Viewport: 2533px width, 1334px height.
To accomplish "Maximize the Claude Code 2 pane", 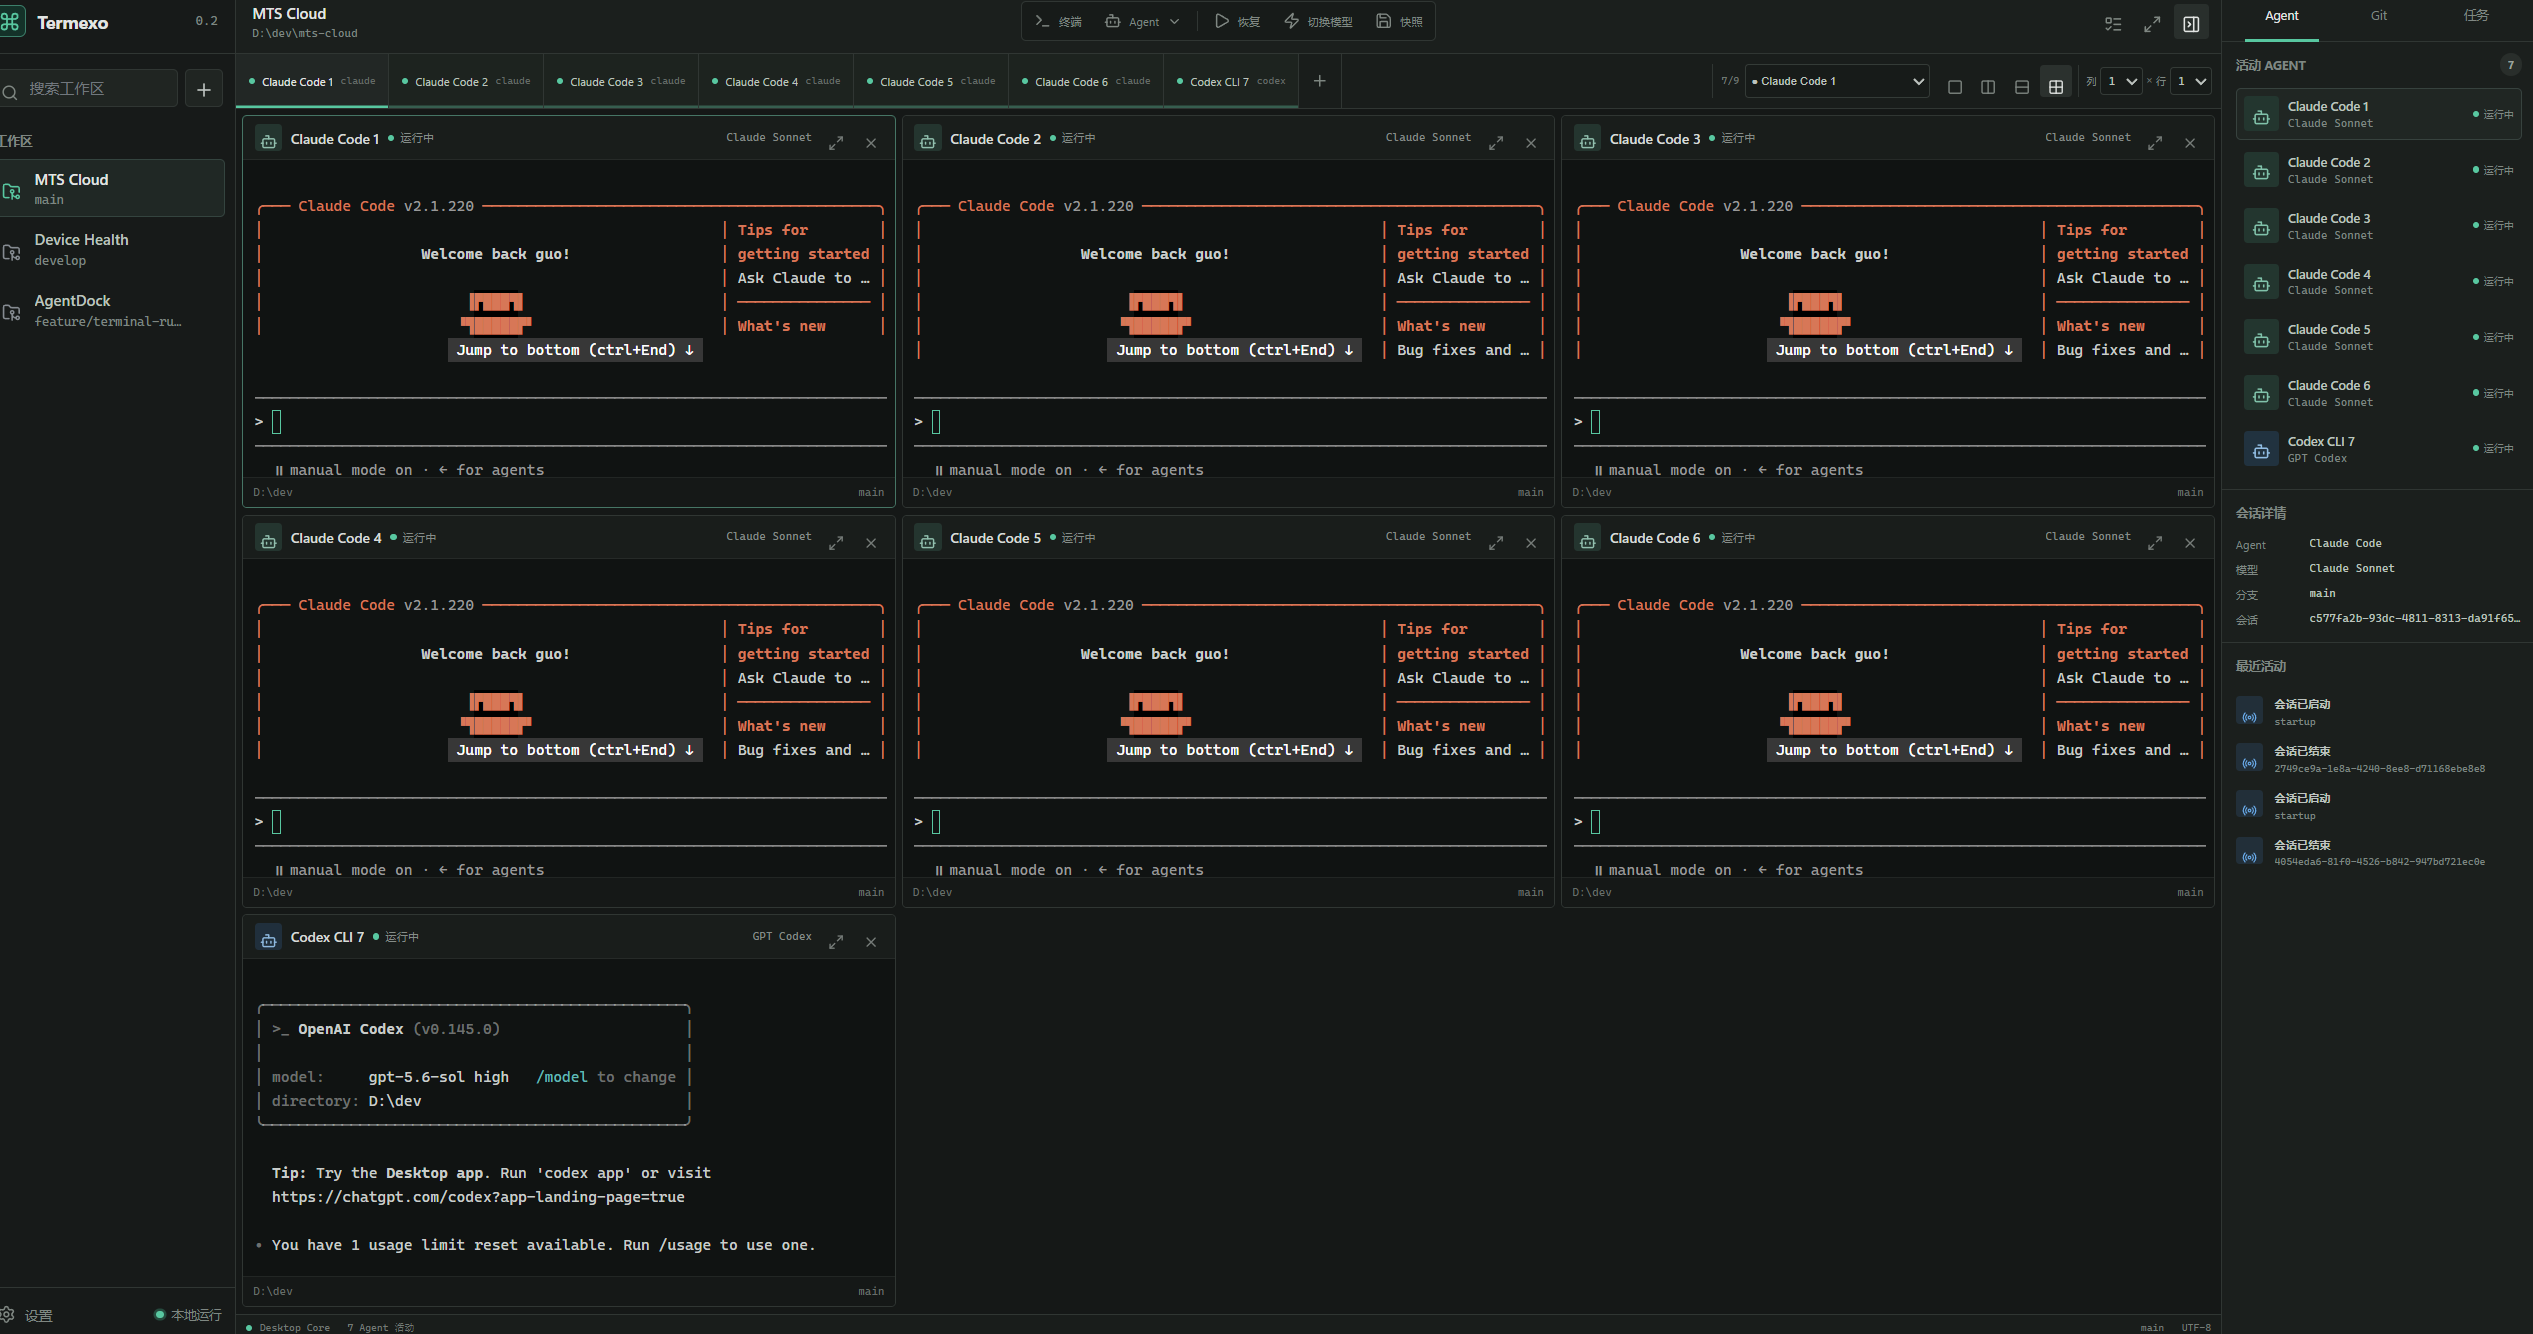I will click(1496, 143).
